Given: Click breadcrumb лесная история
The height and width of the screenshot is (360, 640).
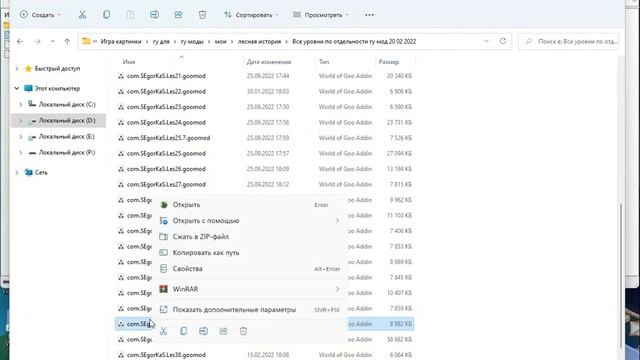Looking at the screenshot, I should point(260,41).
